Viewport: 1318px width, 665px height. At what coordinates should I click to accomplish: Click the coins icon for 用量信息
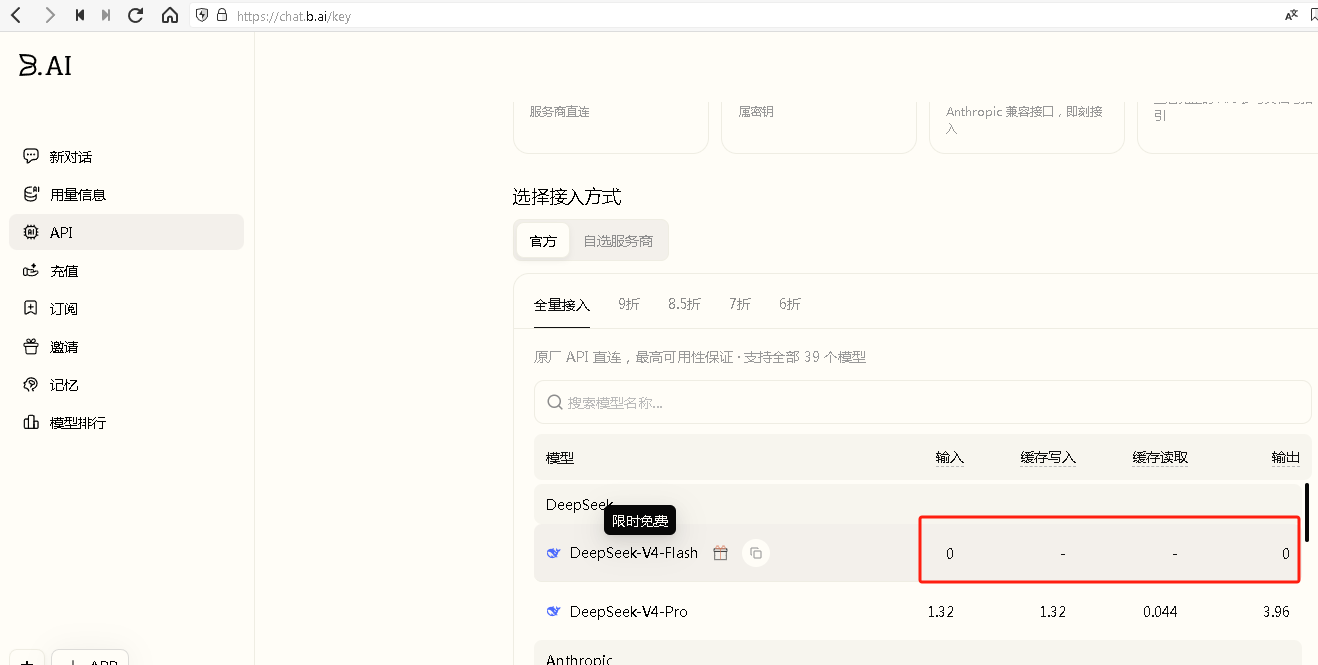pyautogui.click(x=31, y=194)
